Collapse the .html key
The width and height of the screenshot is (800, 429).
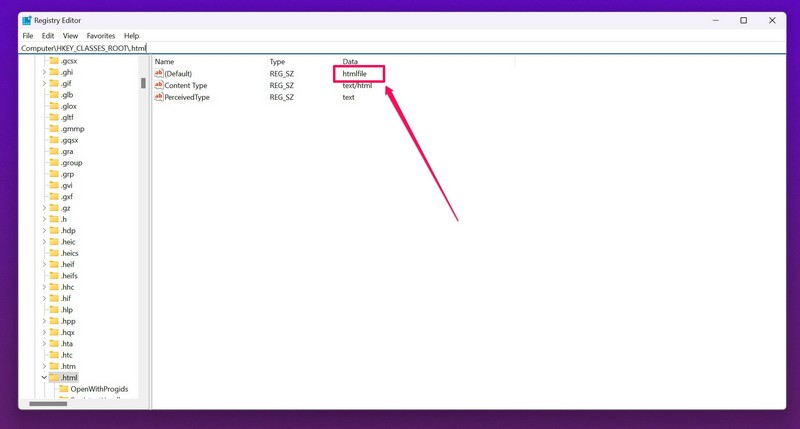[x=44, y=377]
